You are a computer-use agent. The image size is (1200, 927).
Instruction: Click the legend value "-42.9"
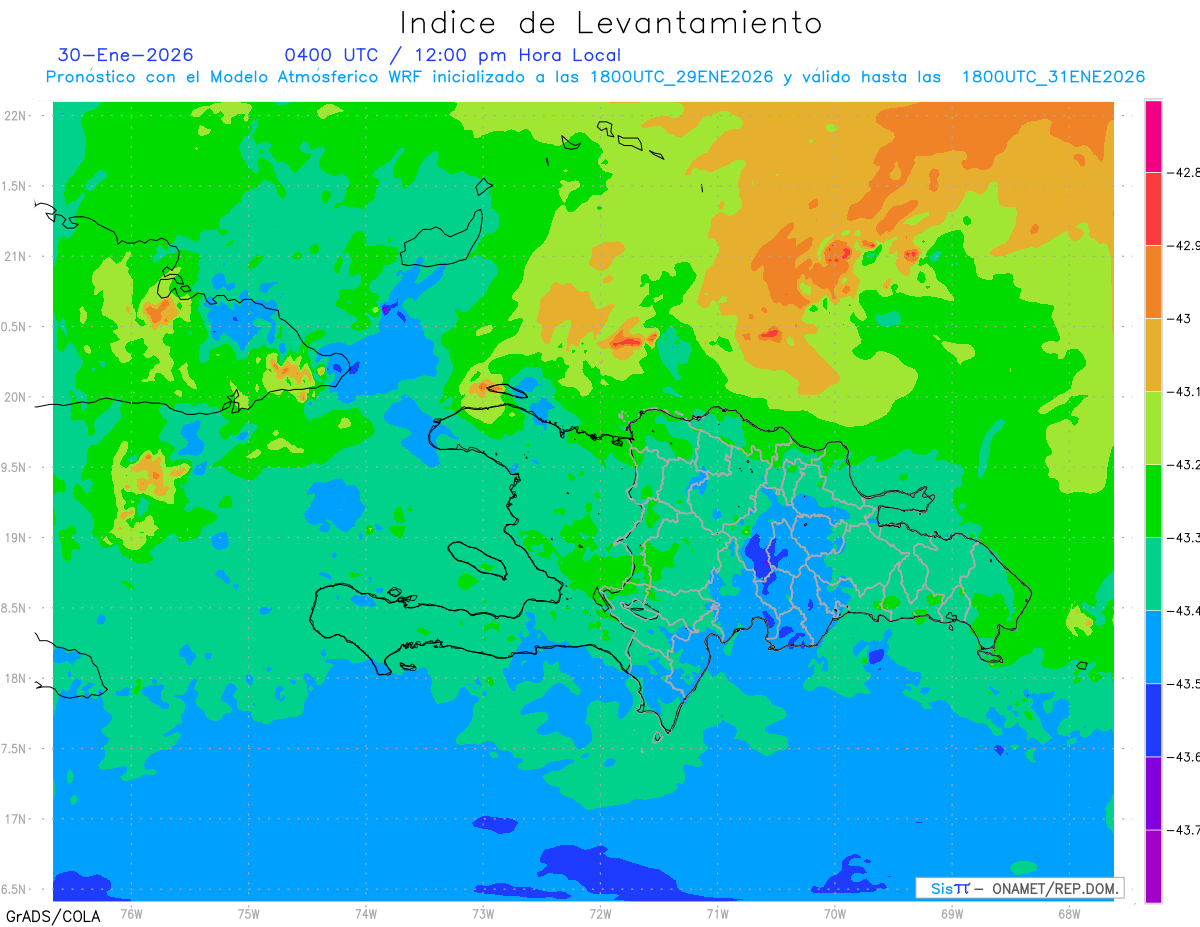tap(1185, 246)
